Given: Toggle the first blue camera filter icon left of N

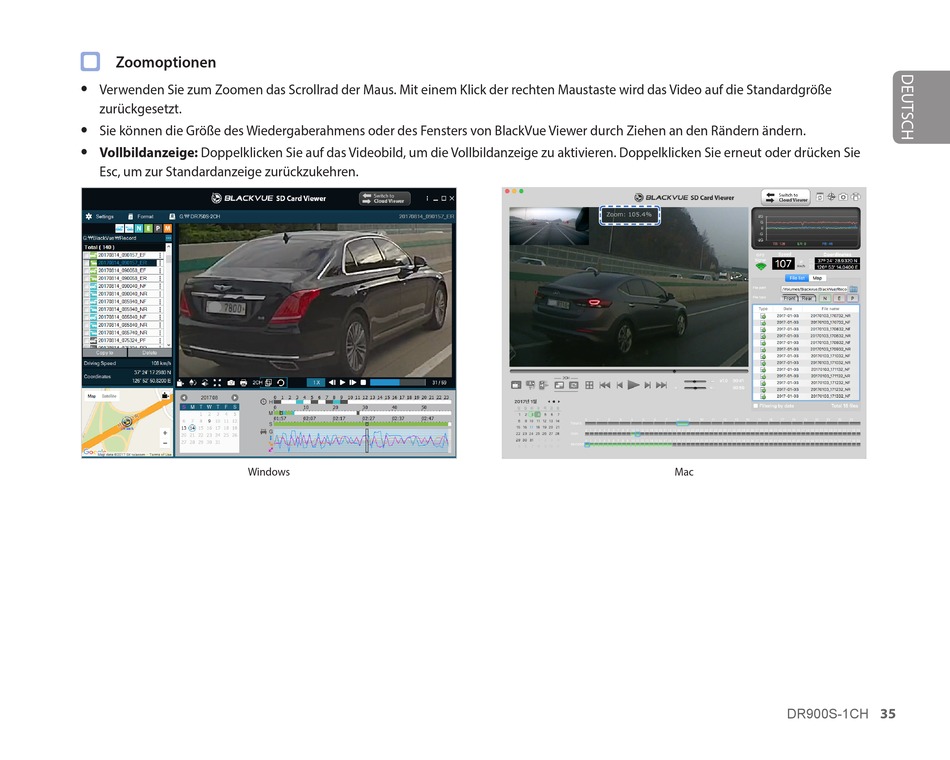Looking at the screenshot, I should pyautogui.click(x=119, y=228).
